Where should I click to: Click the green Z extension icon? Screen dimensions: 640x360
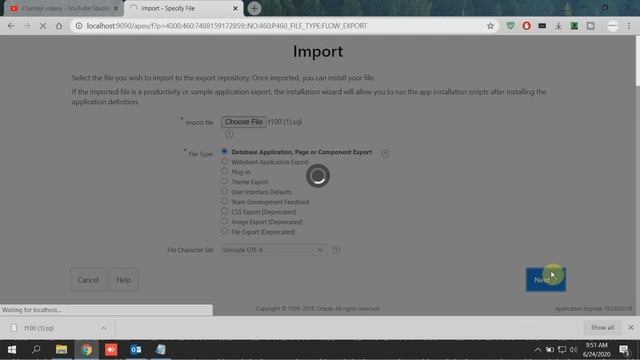tap(574, 26)
